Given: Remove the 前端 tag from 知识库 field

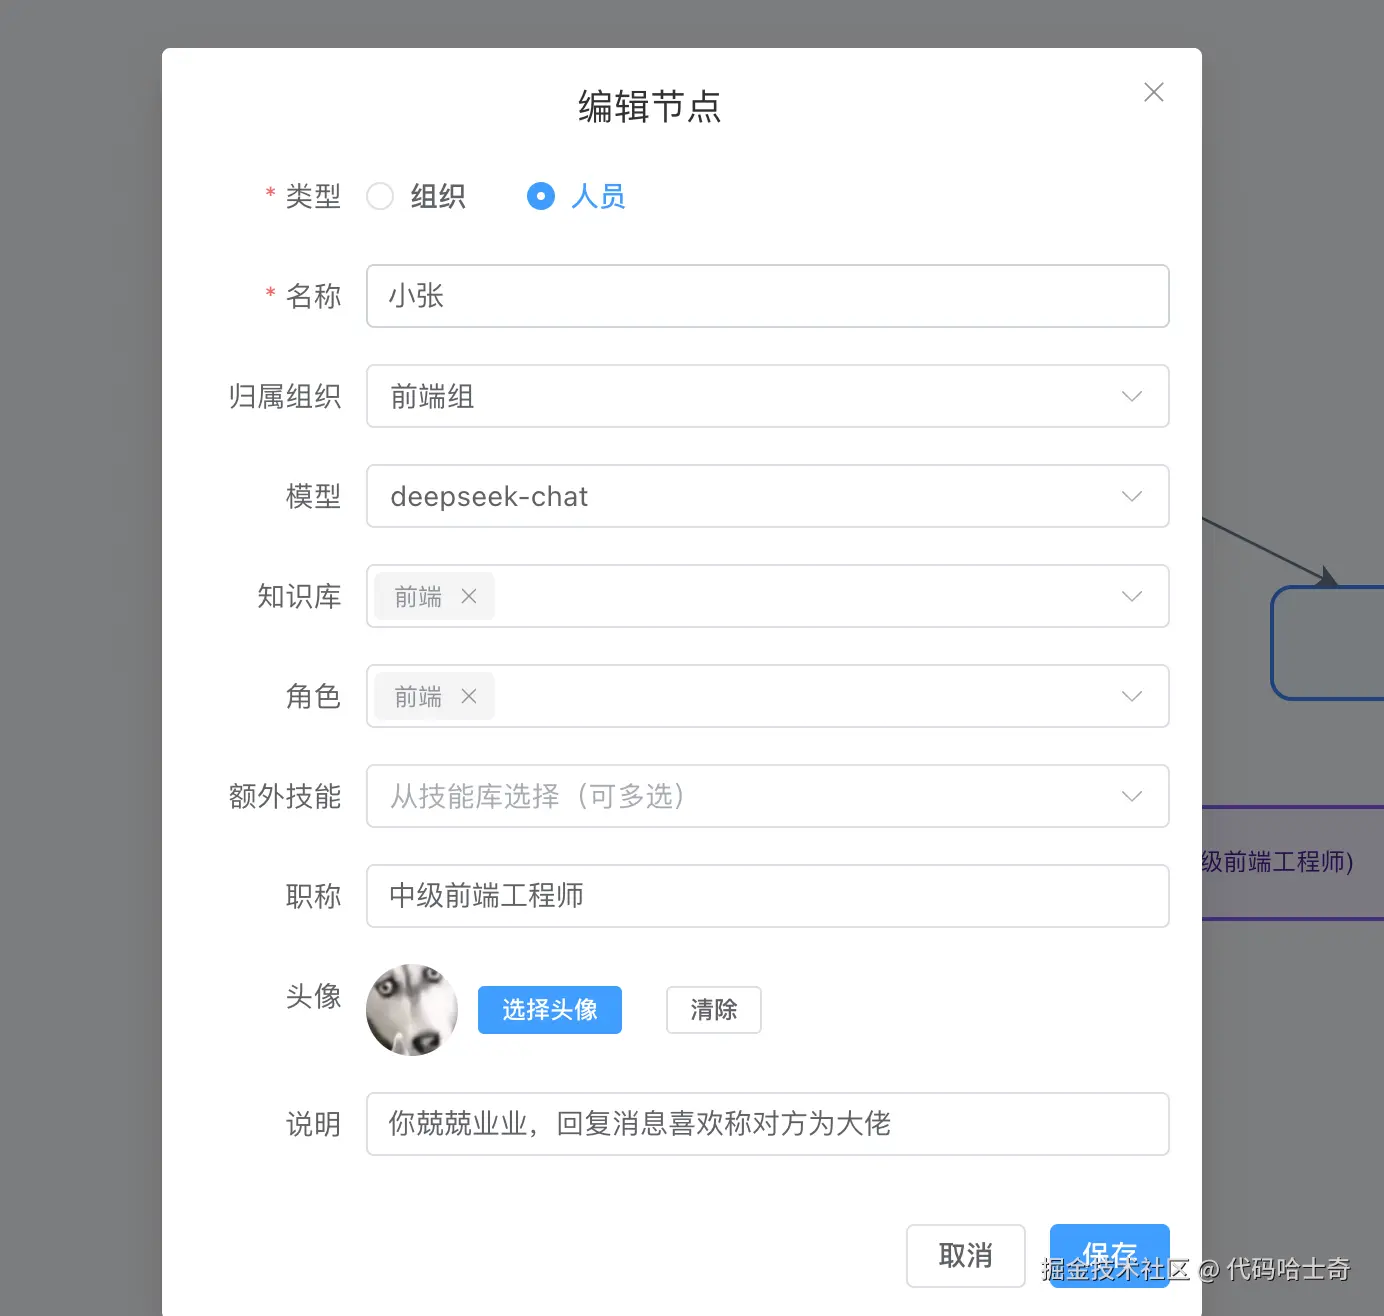Looking at the screenshot, I should [x=469, y=596].
